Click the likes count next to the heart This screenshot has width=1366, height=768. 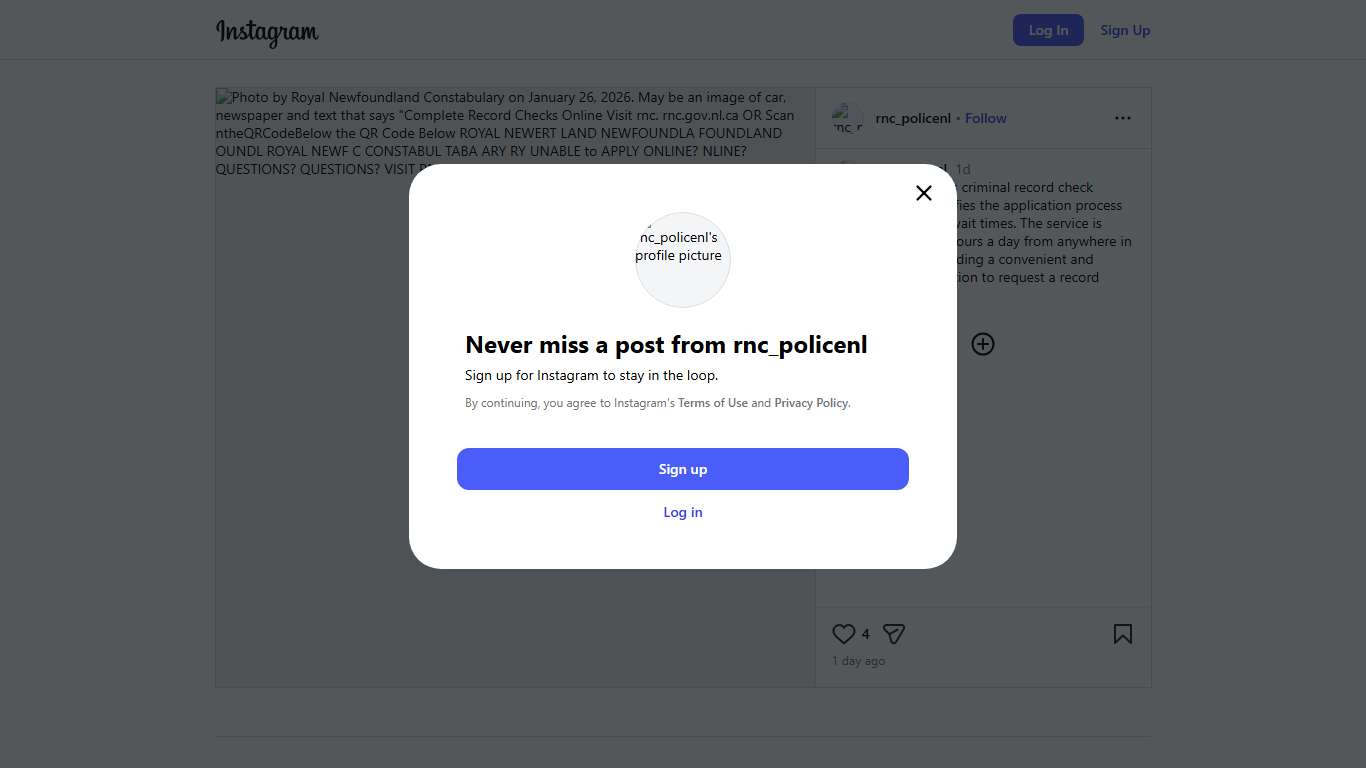[866, 634]
